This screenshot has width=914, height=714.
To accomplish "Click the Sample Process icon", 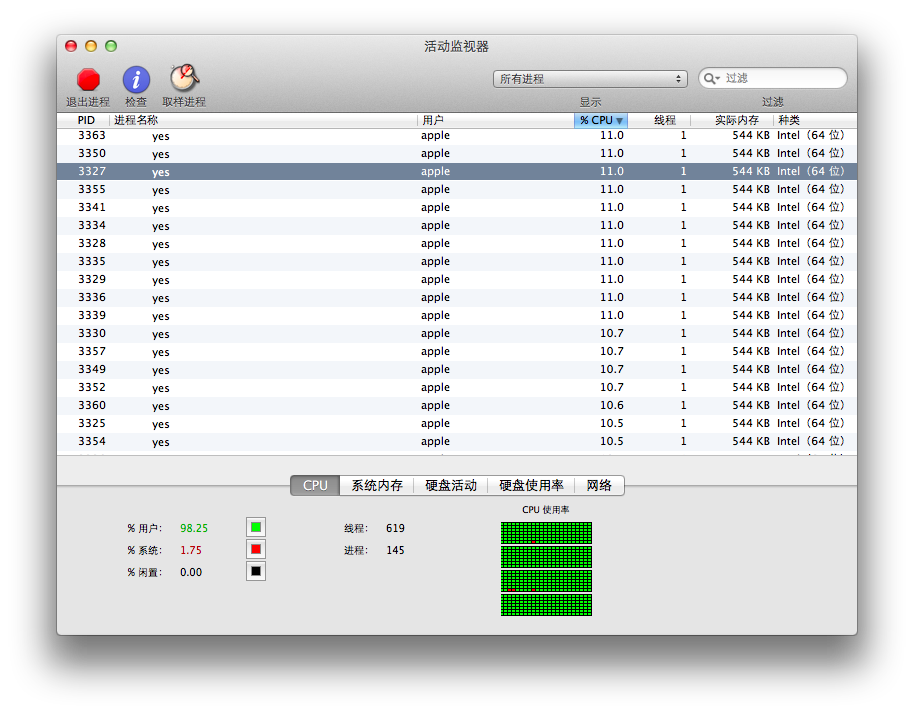I will (x=184, y=78).
